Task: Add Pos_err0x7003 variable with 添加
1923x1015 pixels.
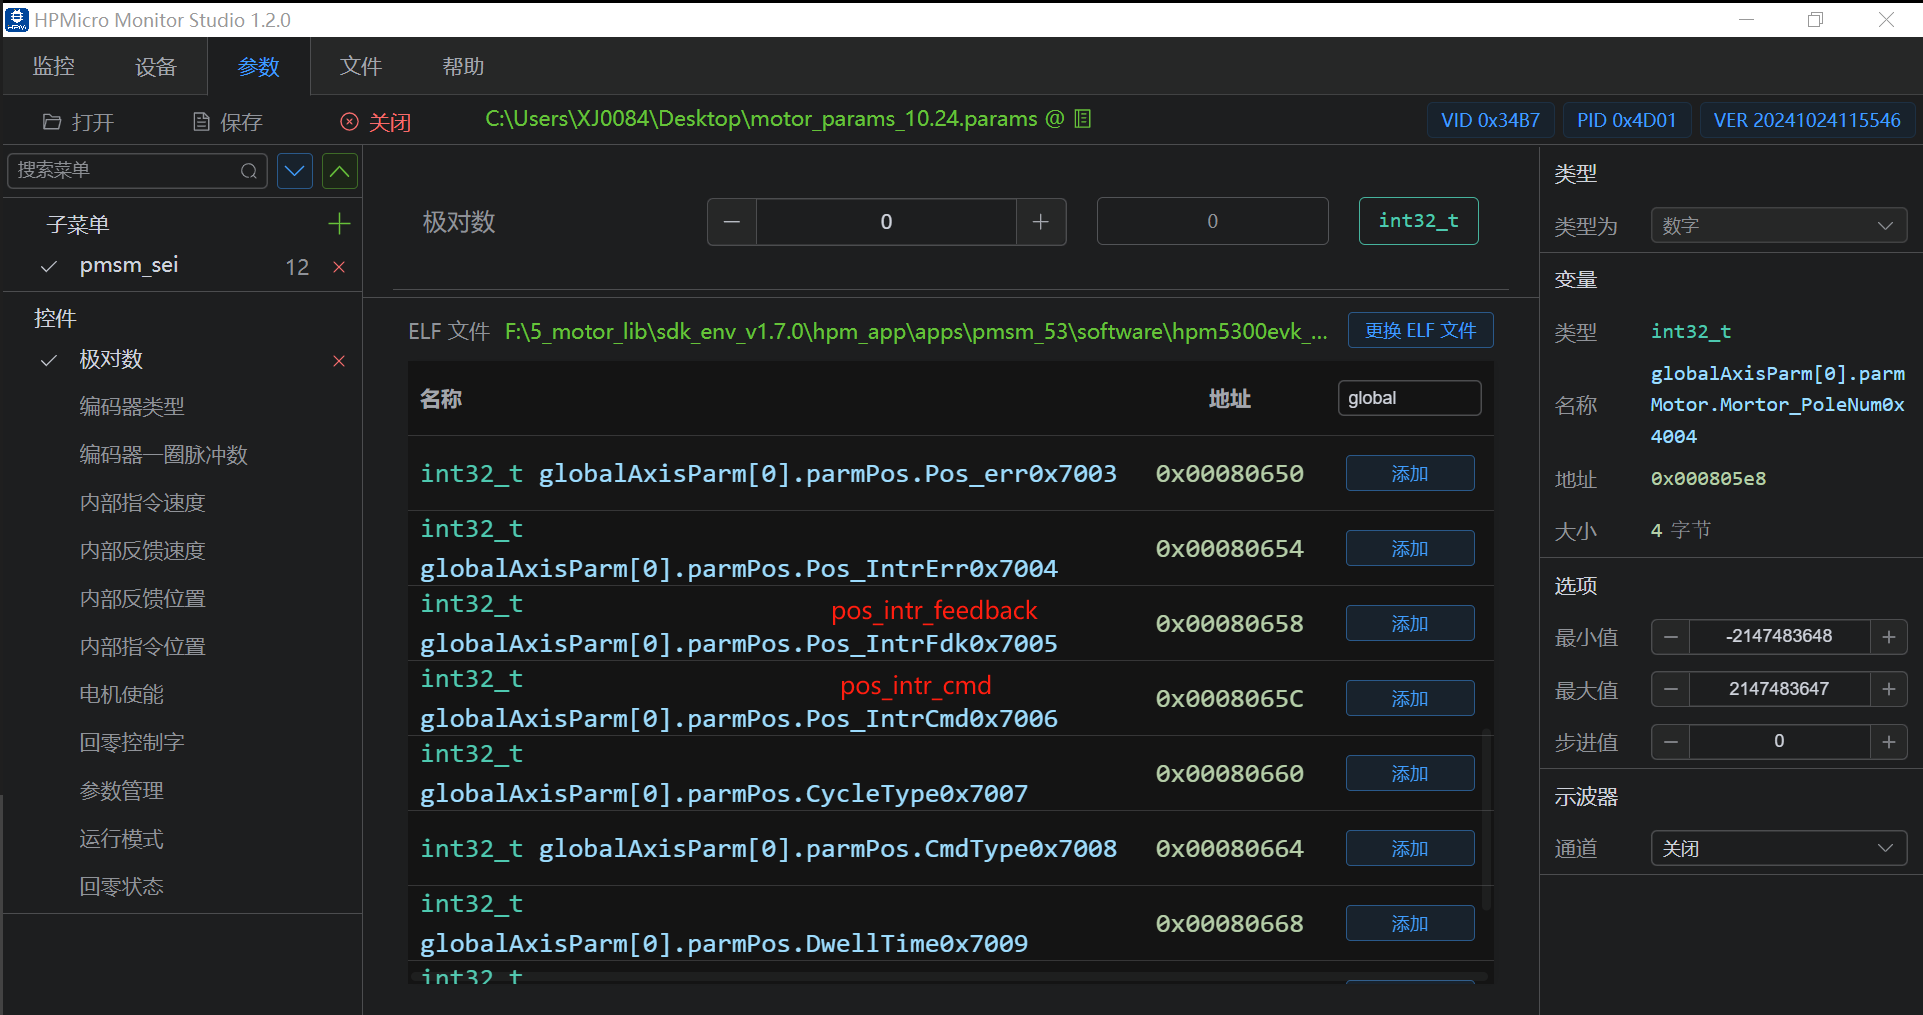Action: pos(1410,474)
